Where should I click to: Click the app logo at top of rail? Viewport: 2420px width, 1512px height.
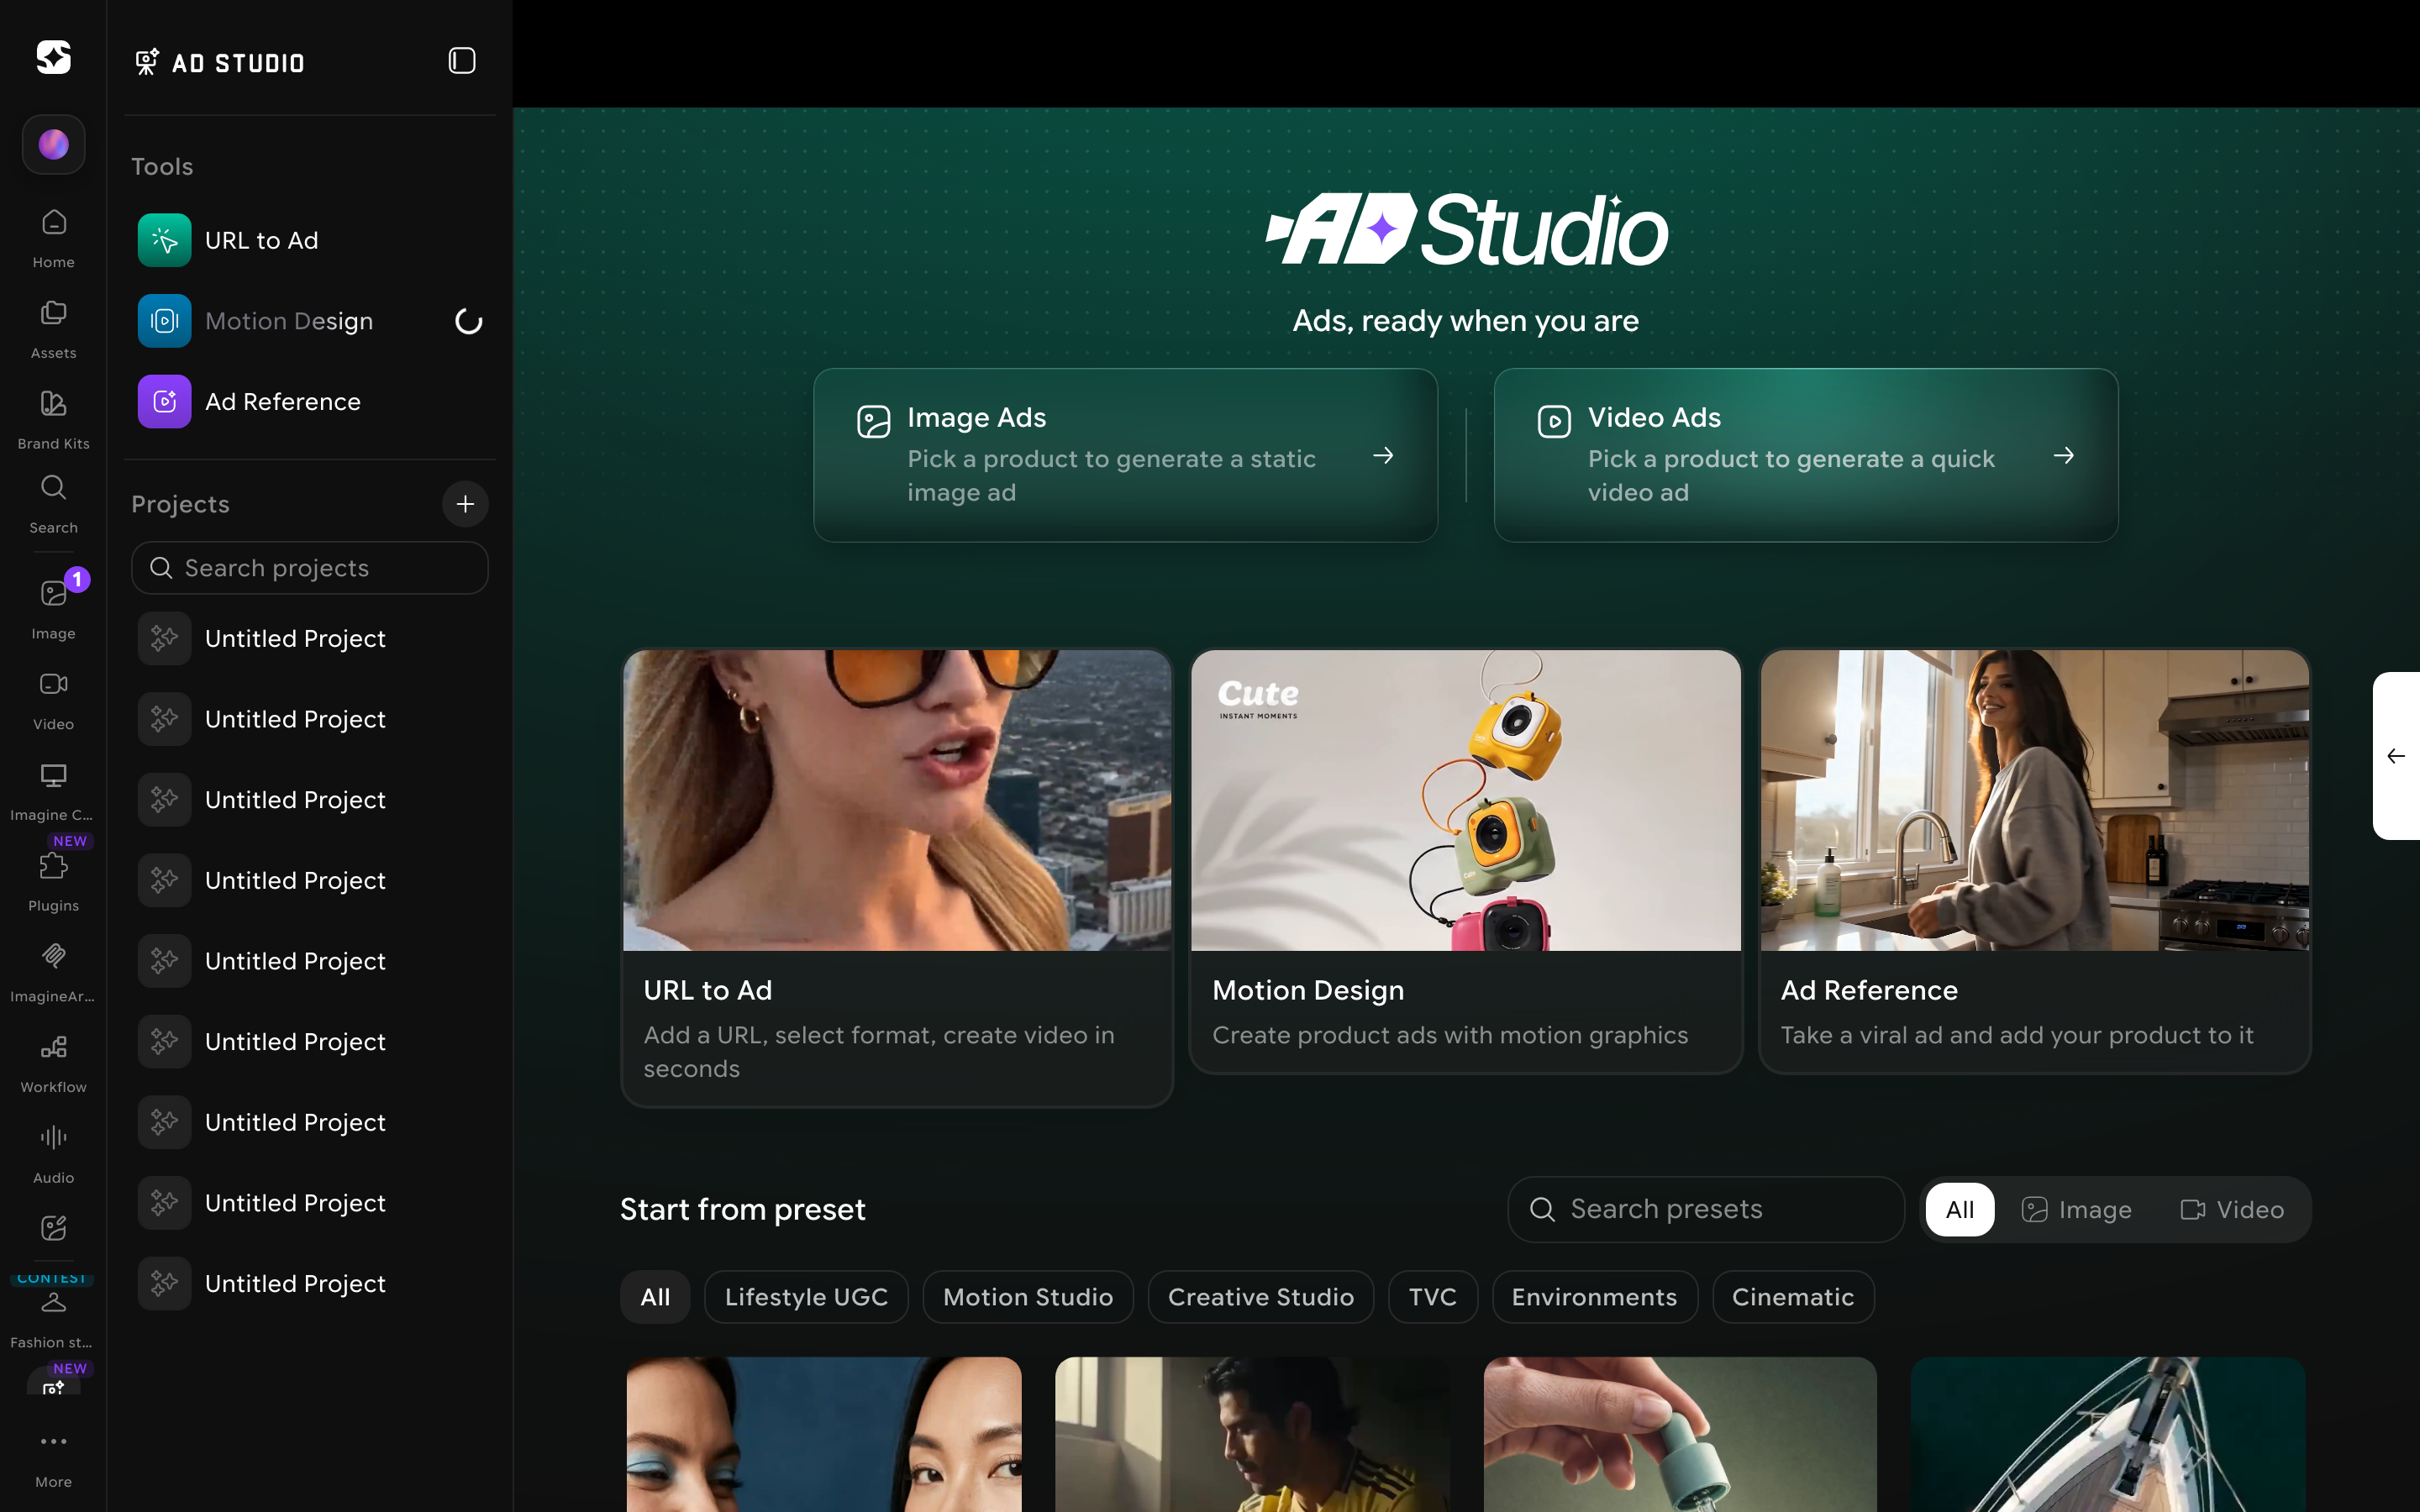(53, 57)
